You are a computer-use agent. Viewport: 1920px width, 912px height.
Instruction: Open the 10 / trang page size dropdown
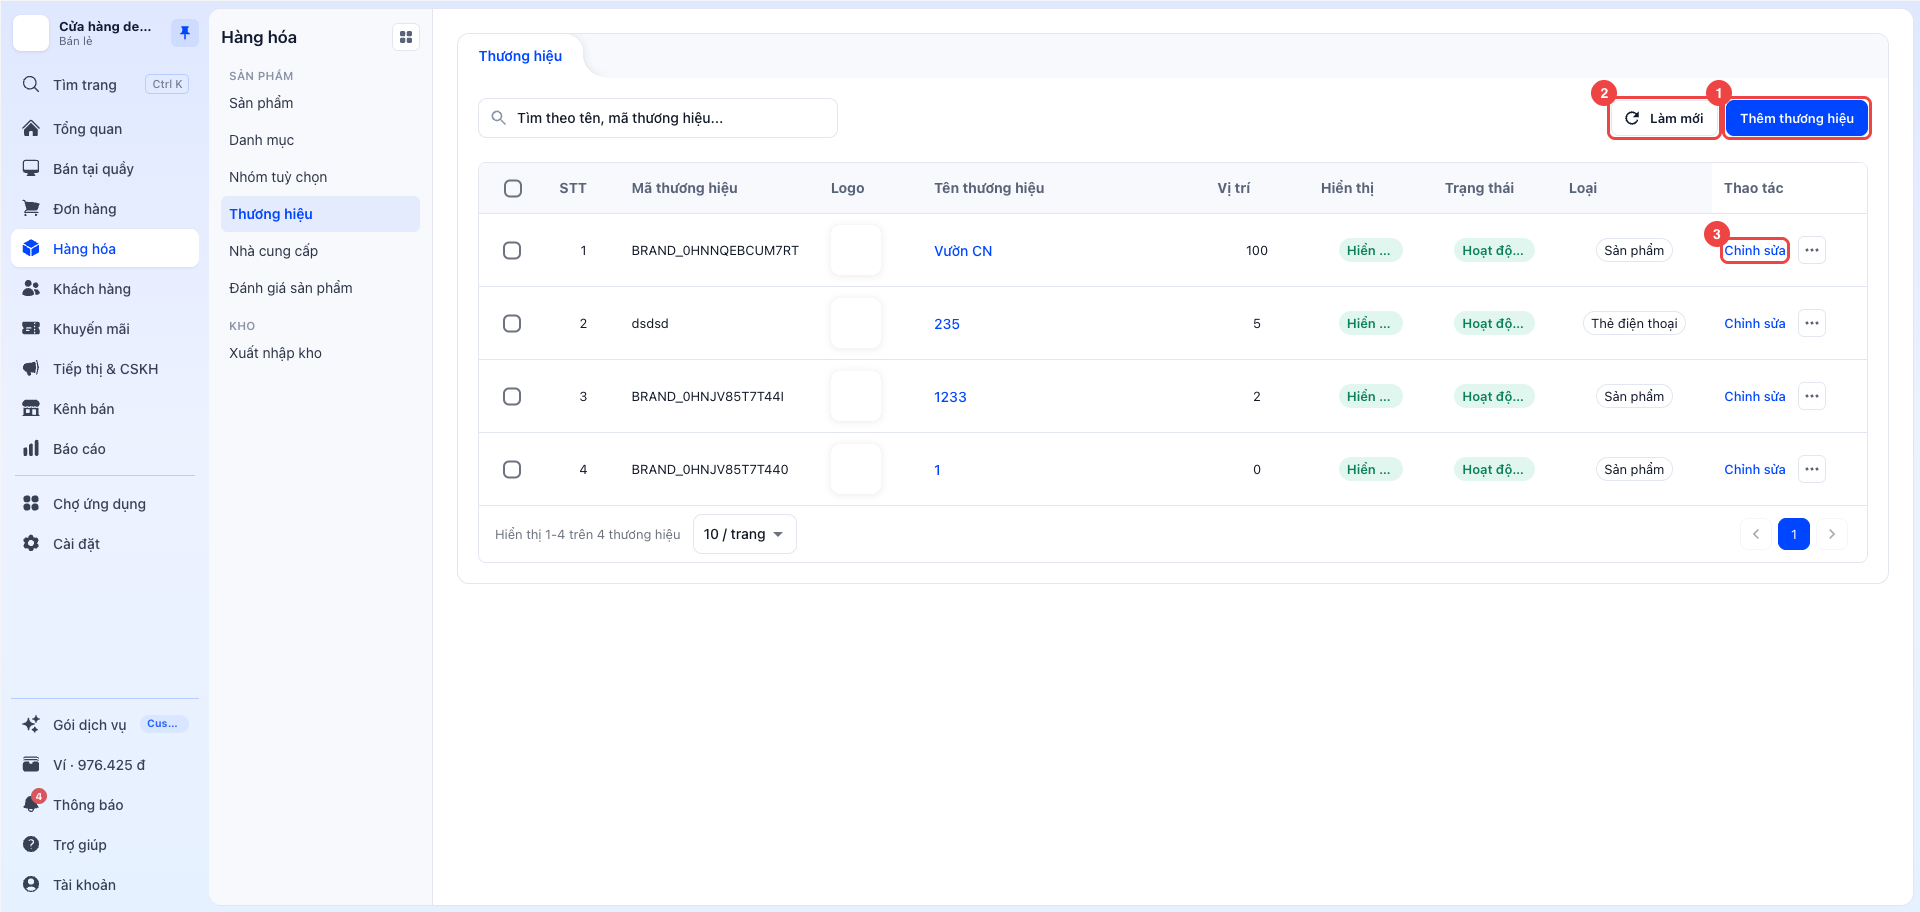click(744, 534)
